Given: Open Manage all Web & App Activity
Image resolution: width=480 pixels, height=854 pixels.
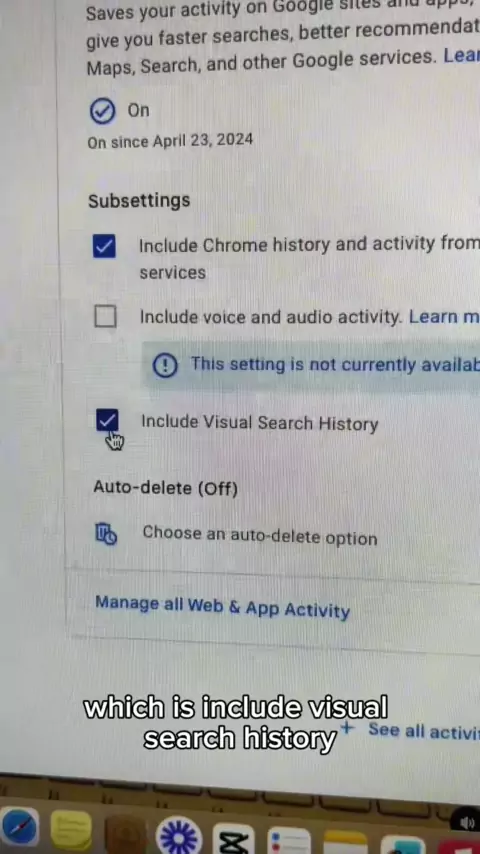Looking at the screenshot, I should [x=222, y=607].
